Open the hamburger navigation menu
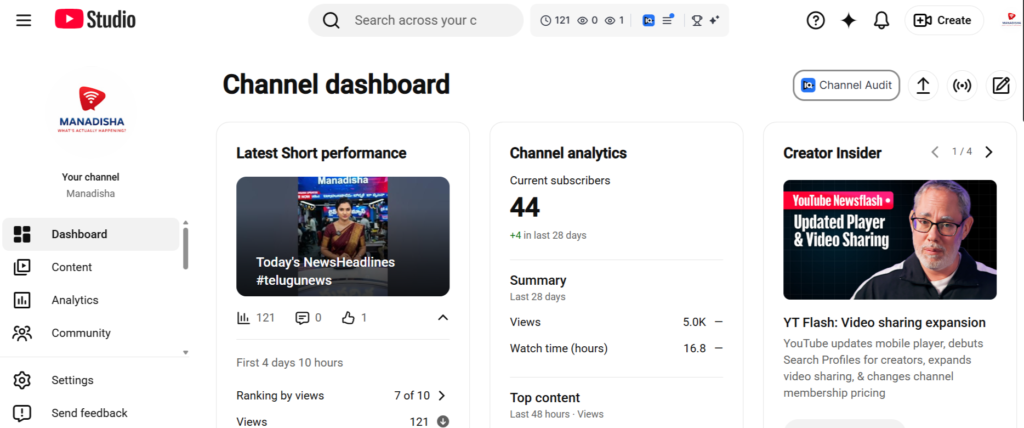The height and width of the screenshot is (428, 1024). tap(24, 20)
